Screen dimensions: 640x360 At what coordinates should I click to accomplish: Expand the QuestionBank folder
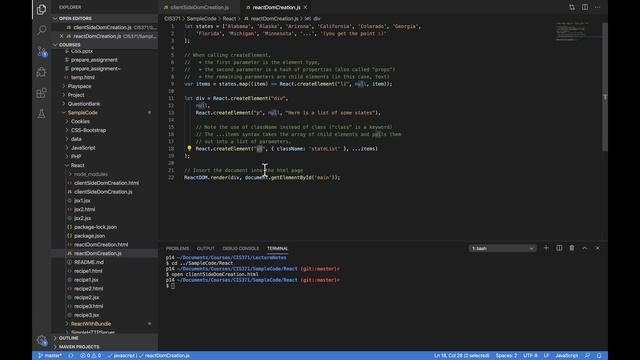[84, 104]
